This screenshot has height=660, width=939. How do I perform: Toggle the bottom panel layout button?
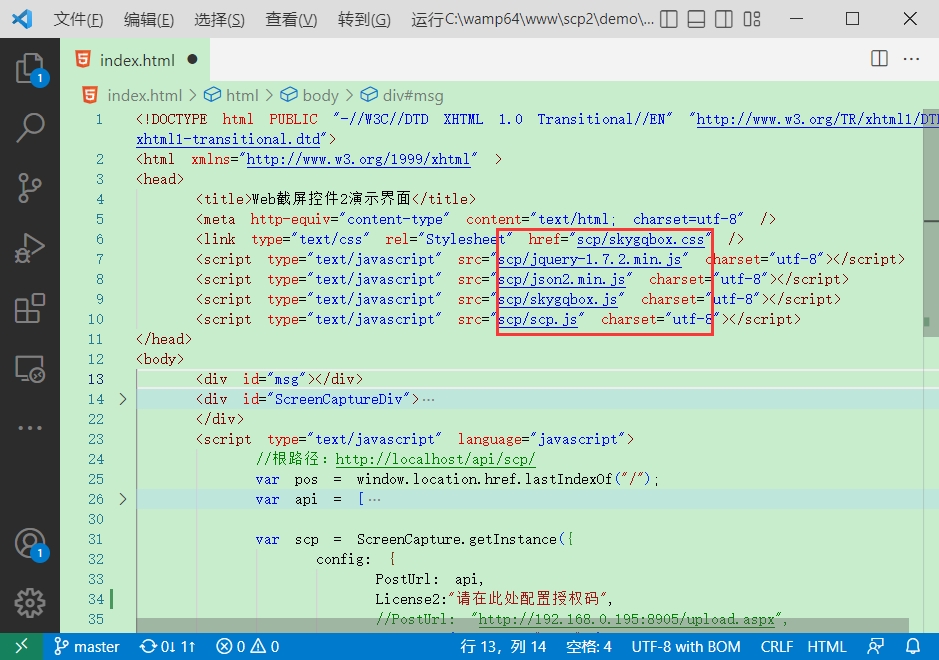696,19
